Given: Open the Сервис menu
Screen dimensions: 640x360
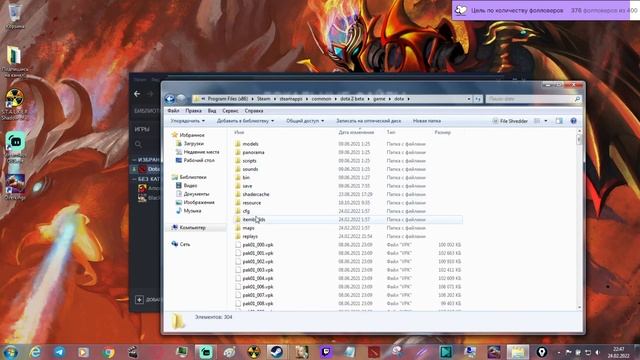Looking at the screenshot, I should pos(231,111).
